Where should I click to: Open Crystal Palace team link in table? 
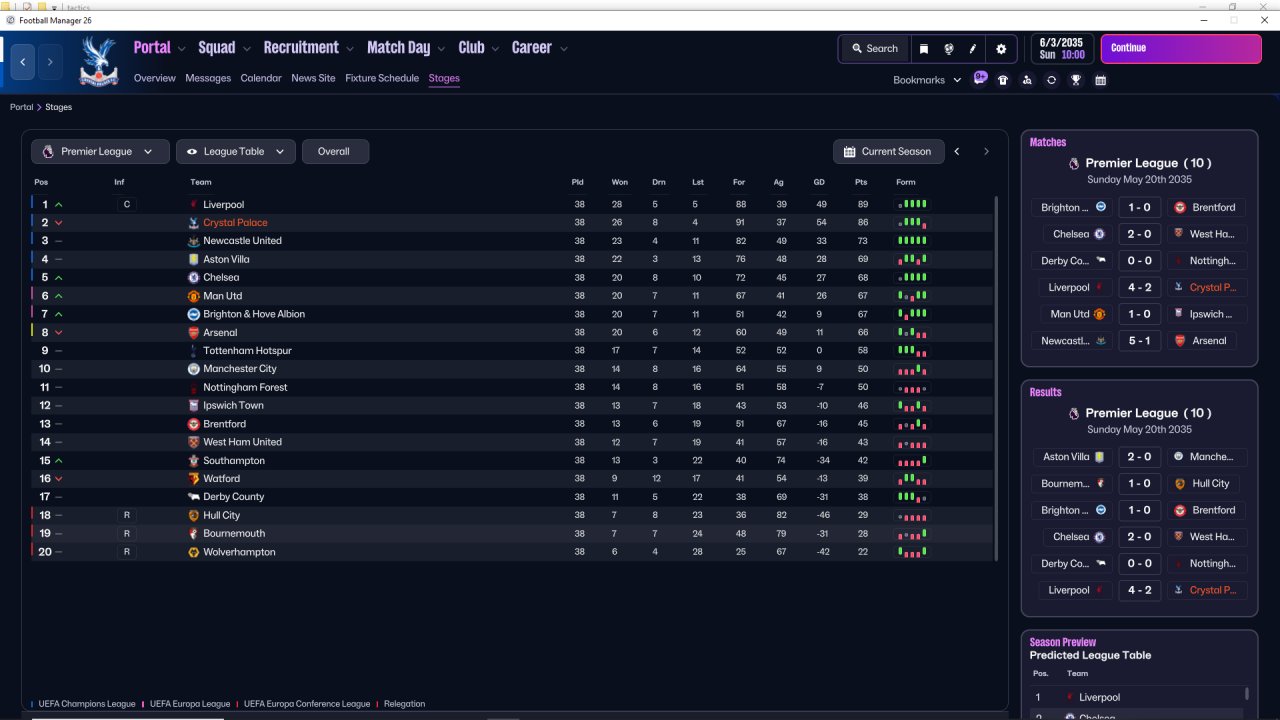tap(235, 223)
